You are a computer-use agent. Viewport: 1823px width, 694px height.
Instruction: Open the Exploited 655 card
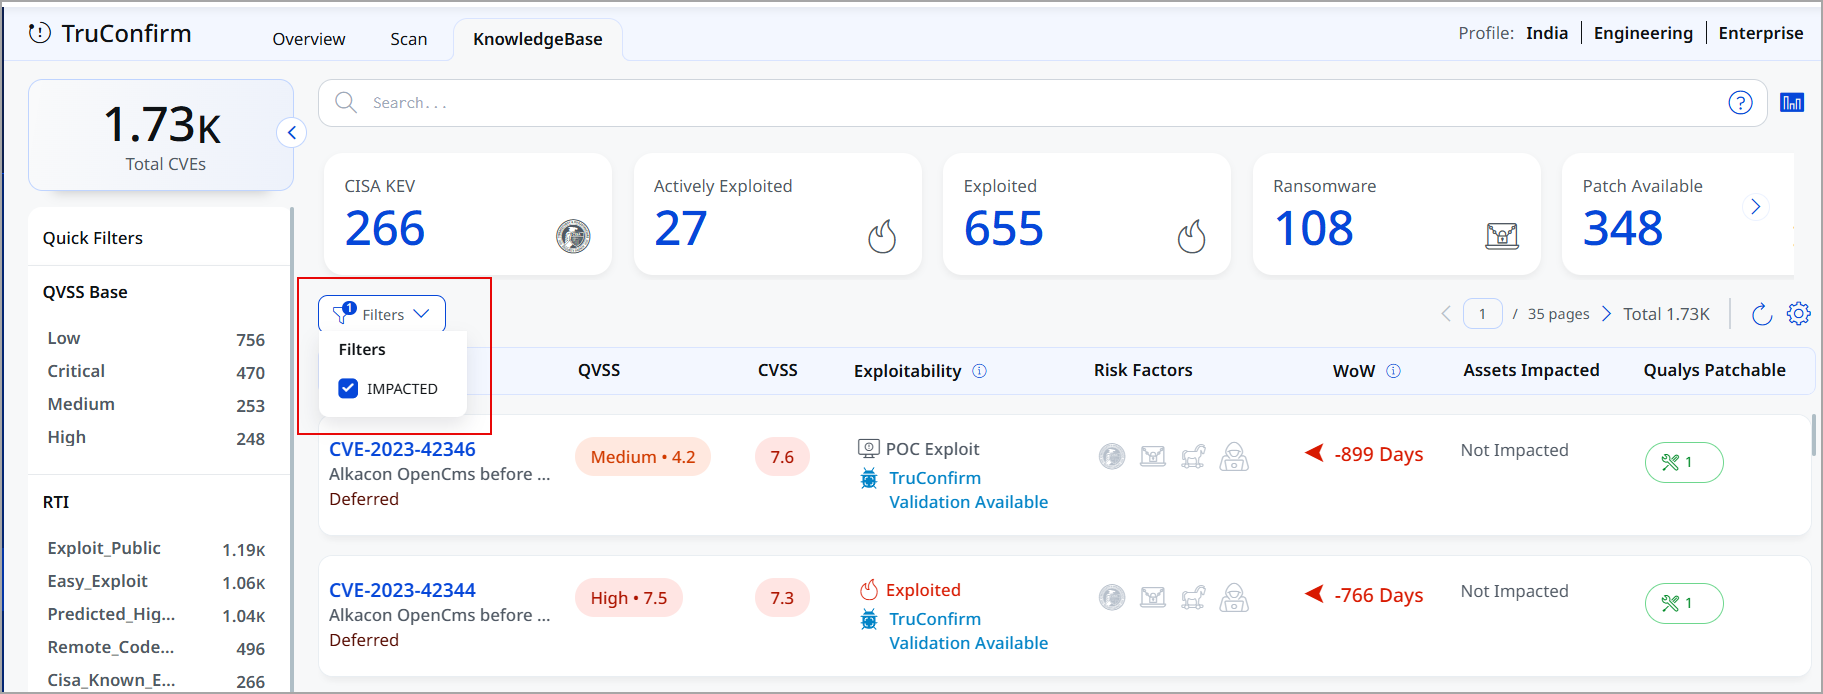(1087, 214)
